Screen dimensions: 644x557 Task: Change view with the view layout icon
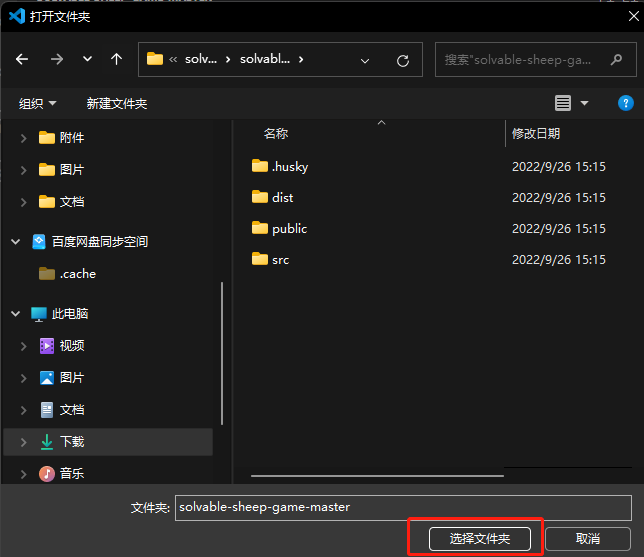(x=563, y=103)
